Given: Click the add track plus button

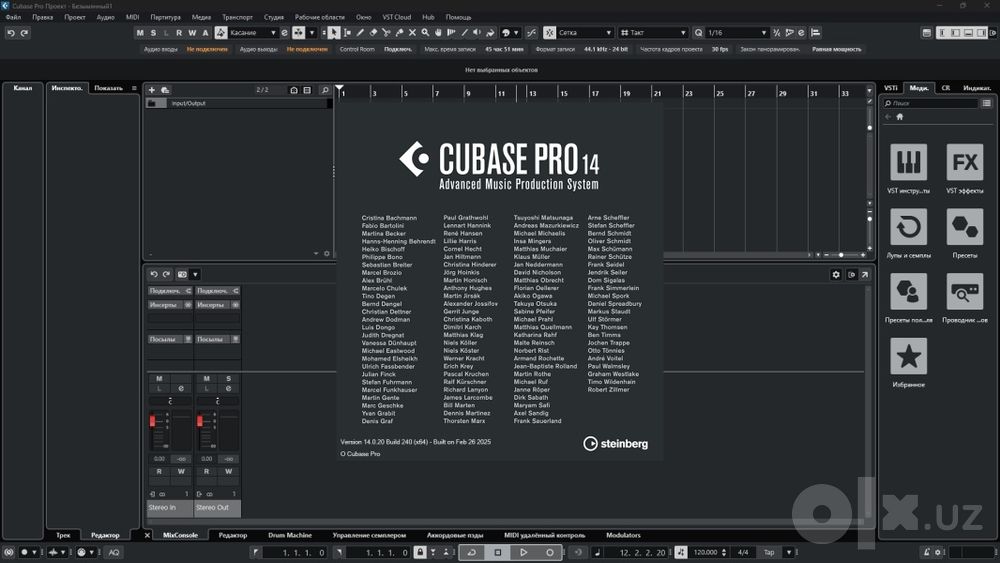Looking at the screenshot, I should tap(152, 90).
